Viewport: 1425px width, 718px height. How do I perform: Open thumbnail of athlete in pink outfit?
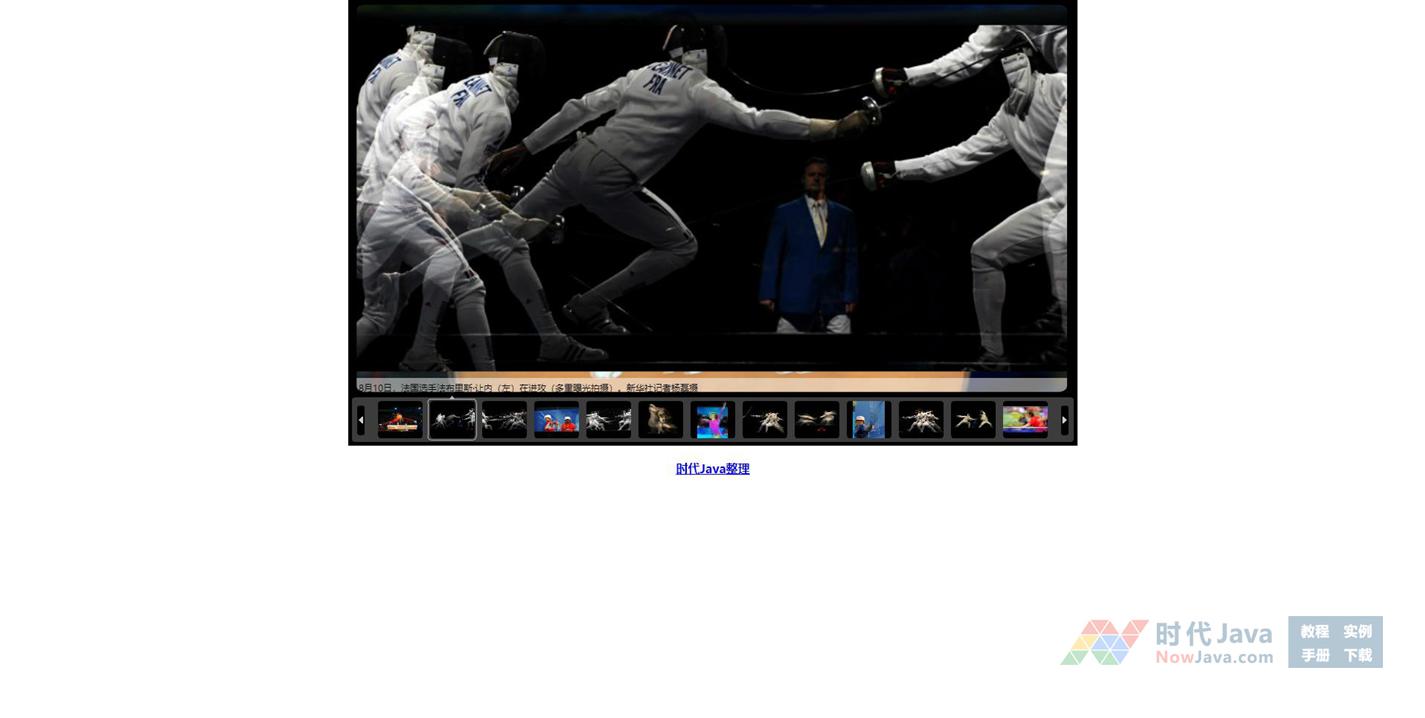point(712,420)
